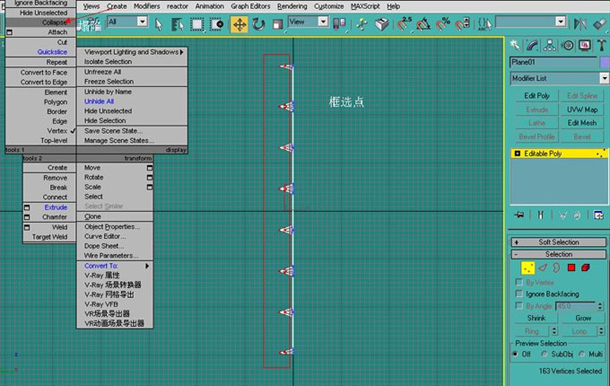610x386 pixels.
Task: Open the Named Selection Sets dropdown
Action: pos(560,21)
